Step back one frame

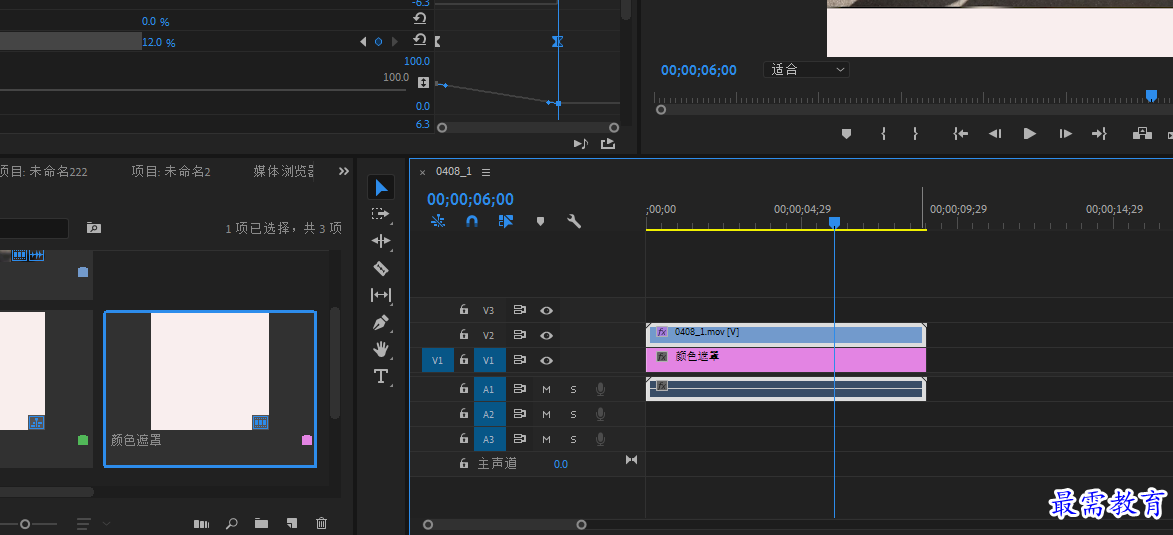click(x=995, y=133)
